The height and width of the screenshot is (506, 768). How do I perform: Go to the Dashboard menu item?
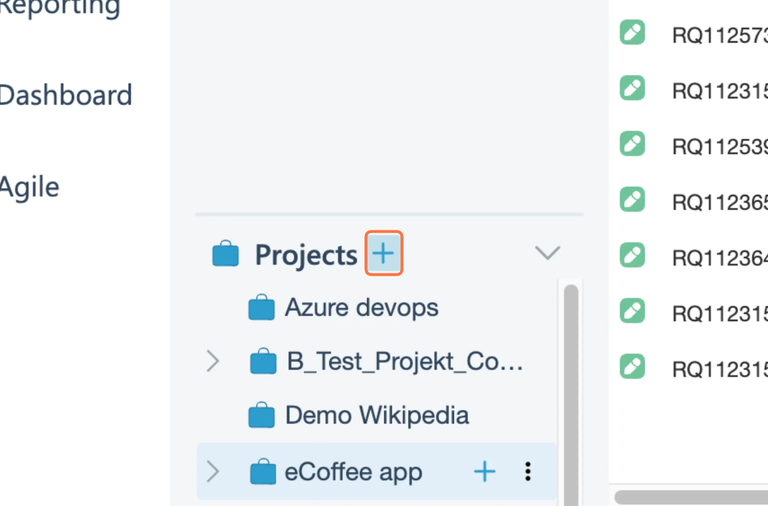(x=66, y=96)
